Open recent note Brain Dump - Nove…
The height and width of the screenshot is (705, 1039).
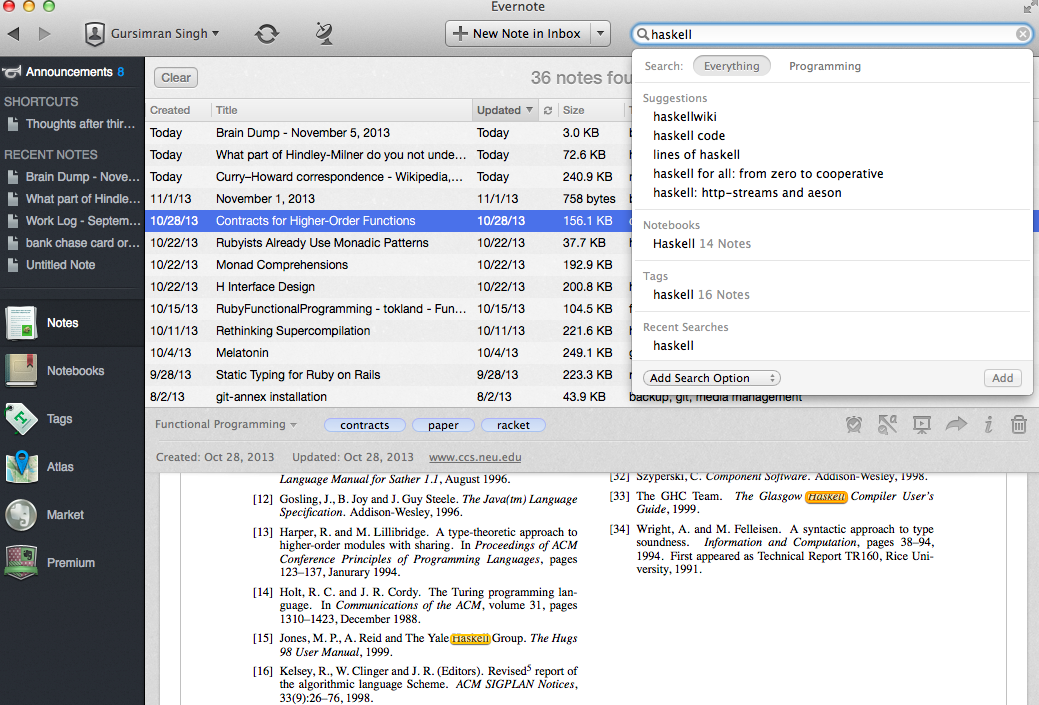[72, 177]
